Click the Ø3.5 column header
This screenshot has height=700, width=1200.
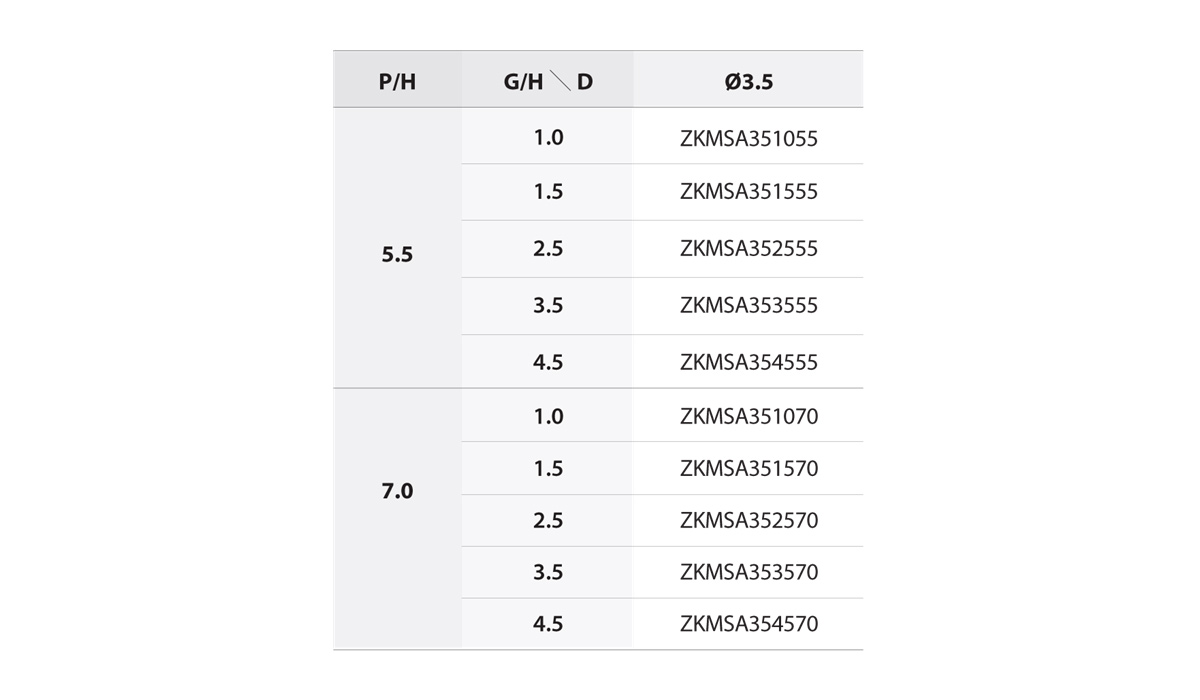click(748, 80)
